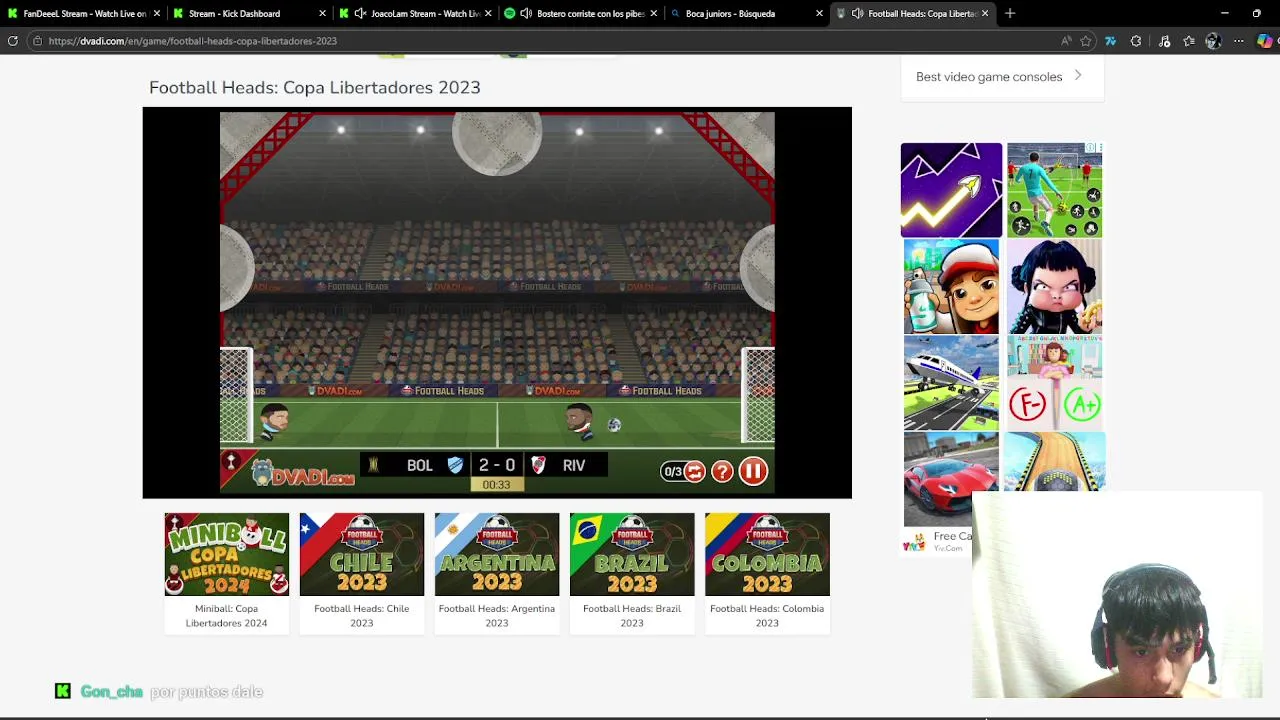Open 'Best video game consoles' link

[x=988, y=76]
